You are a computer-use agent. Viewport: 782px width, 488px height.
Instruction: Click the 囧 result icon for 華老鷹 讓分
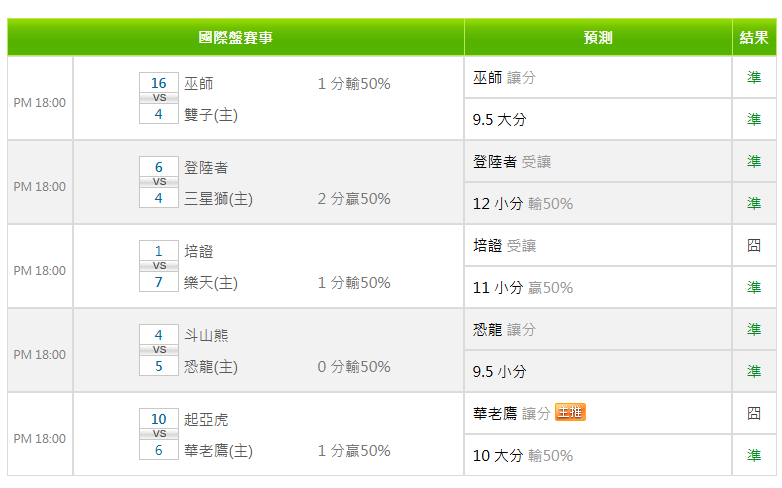coord(754,413)
